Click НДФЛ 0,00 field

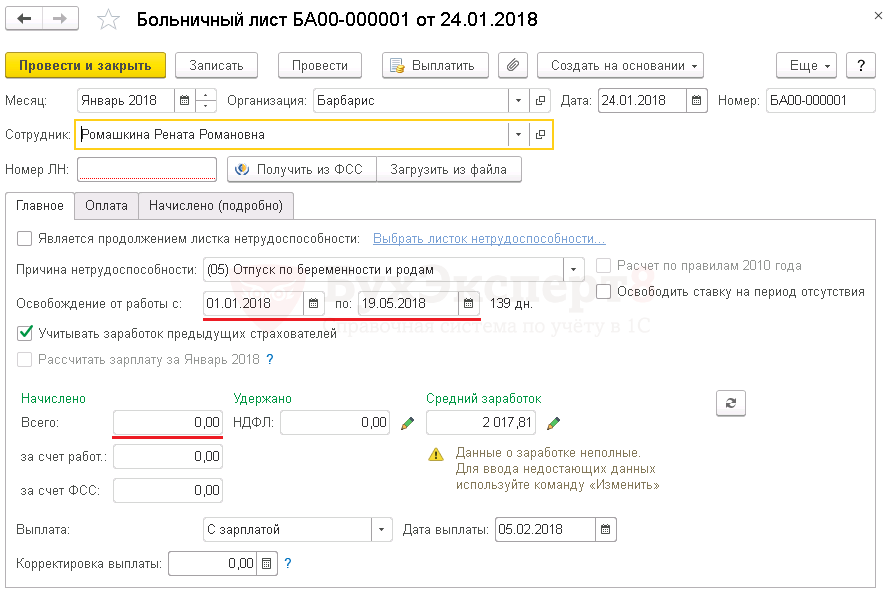pyautogui.click(x=335, y=423)
